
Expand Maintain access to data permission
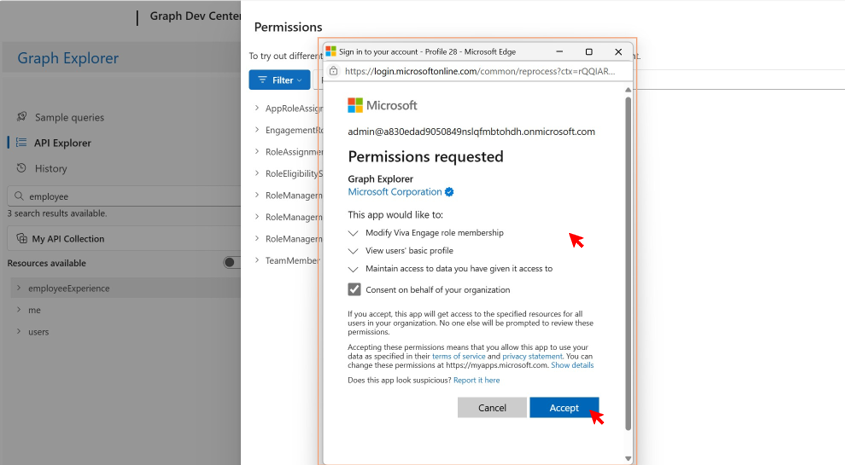tap(353, 268)
